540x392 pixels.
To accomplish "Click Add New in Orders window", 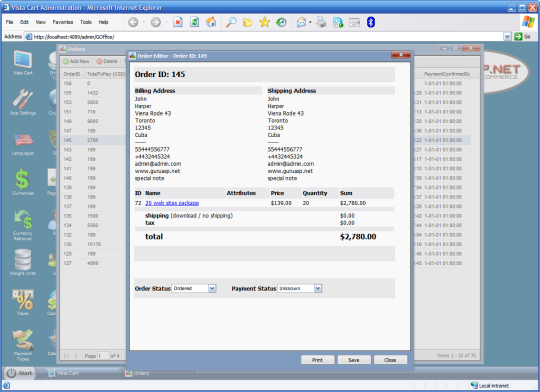I will pos(76,61).
